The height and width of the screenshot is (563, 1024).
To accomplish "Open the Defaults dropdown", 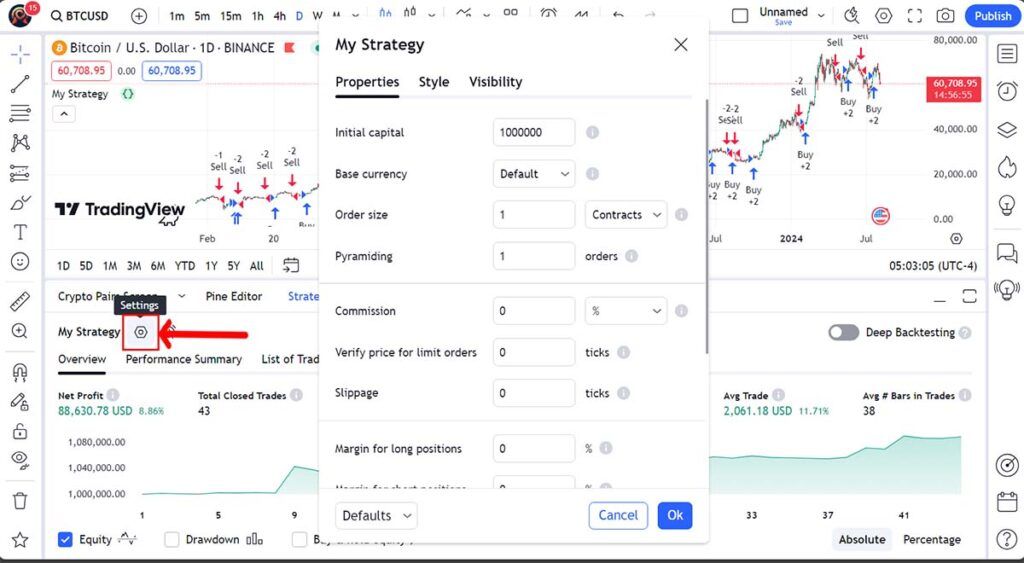I will pyautogui.click(x=376, y=516).
